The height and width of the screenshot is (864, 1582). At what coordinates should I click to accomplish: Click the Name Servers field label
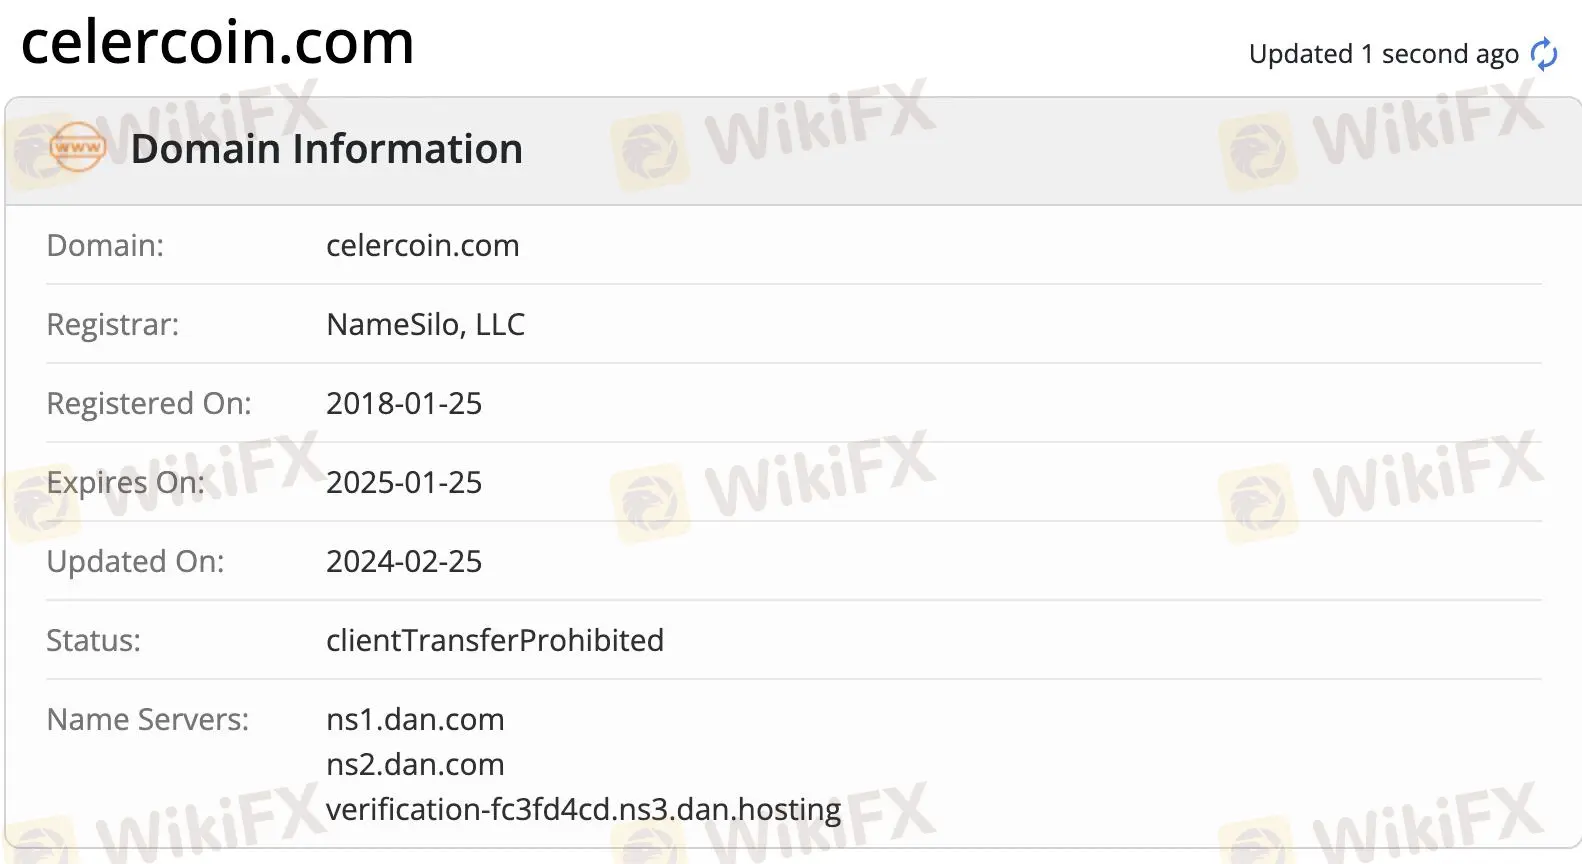pos(147,719)
